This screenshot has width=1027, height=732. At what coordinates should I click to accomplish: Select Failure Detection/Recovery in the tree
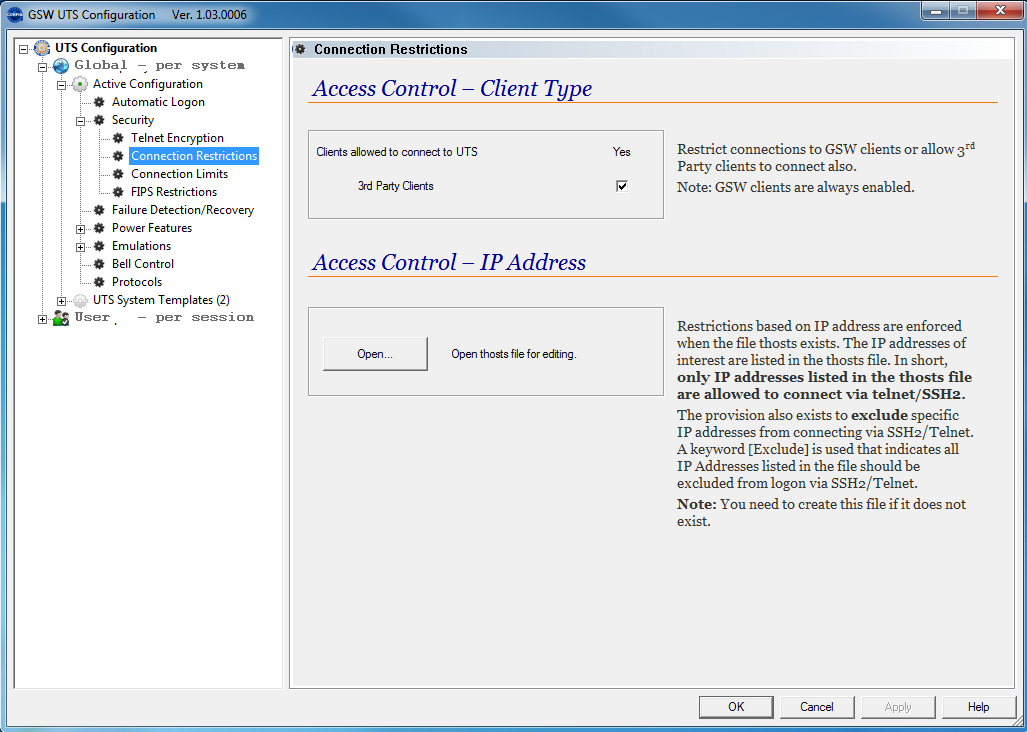[x=183, y=210]
